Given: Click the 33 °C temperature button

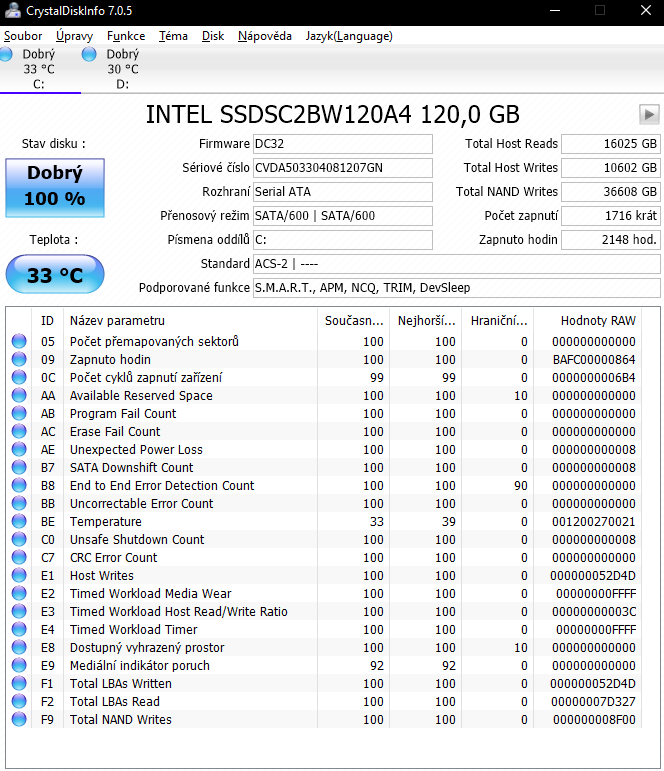Looking at the screenshot, I should click(x=55, y=275).
